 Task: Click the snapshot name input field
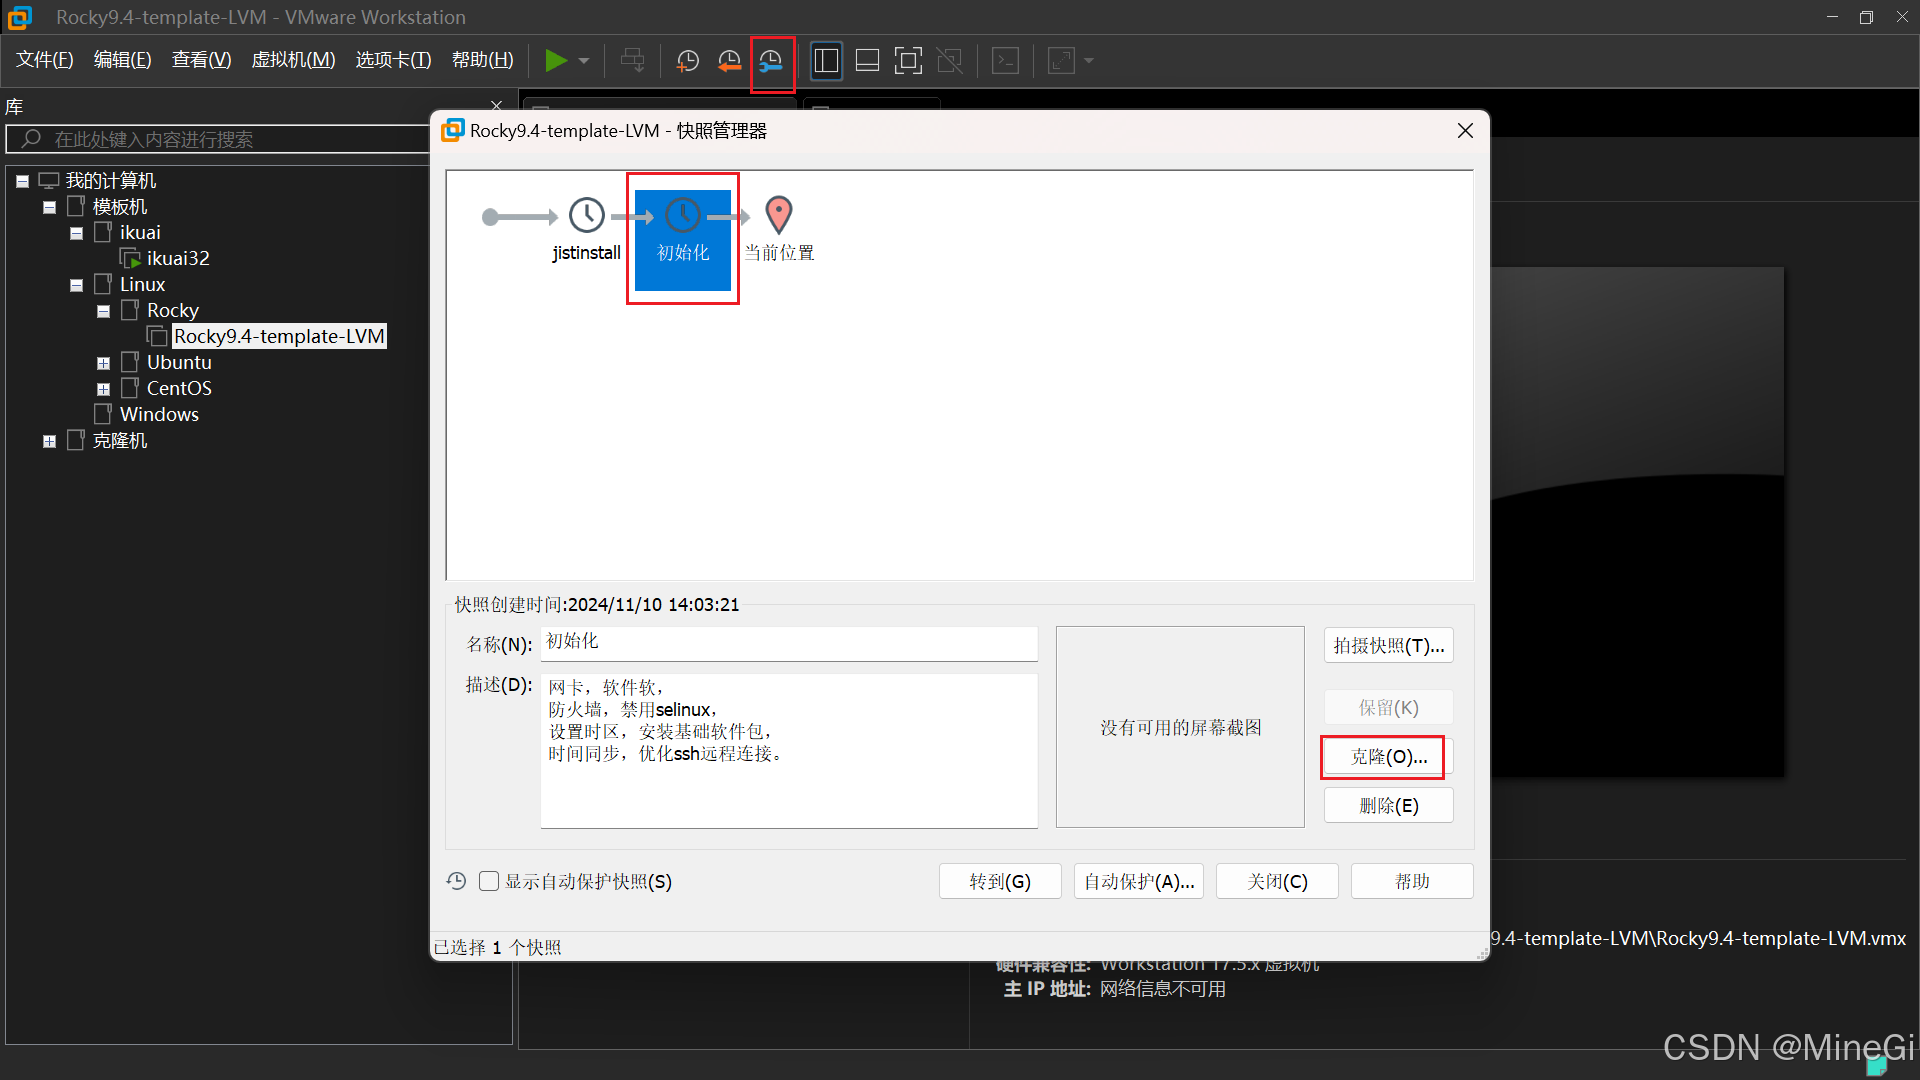[788, 642]
